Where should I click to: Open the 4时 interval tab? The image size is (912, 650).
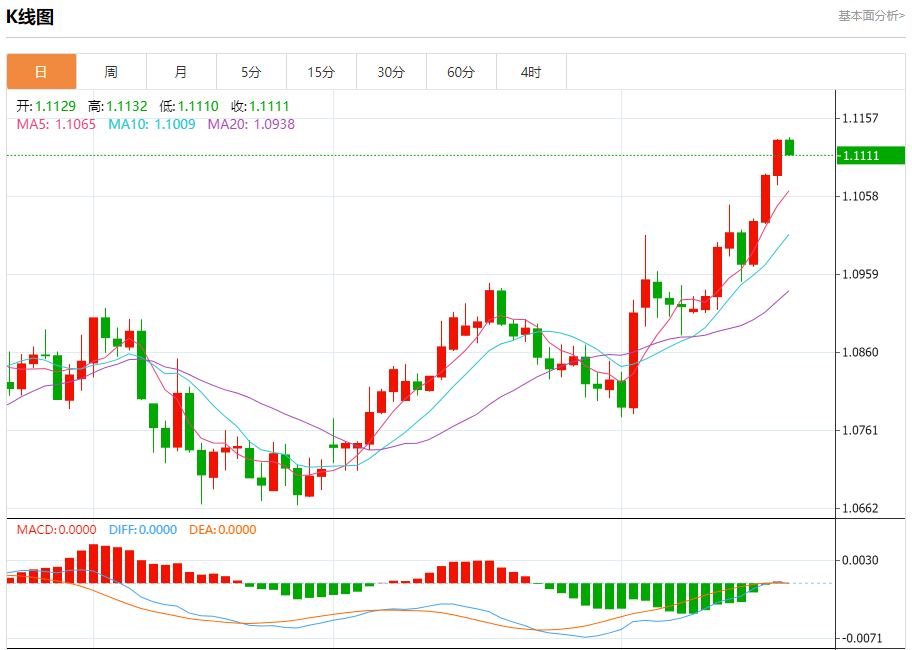pyautogui.click(x=531, y=72)
